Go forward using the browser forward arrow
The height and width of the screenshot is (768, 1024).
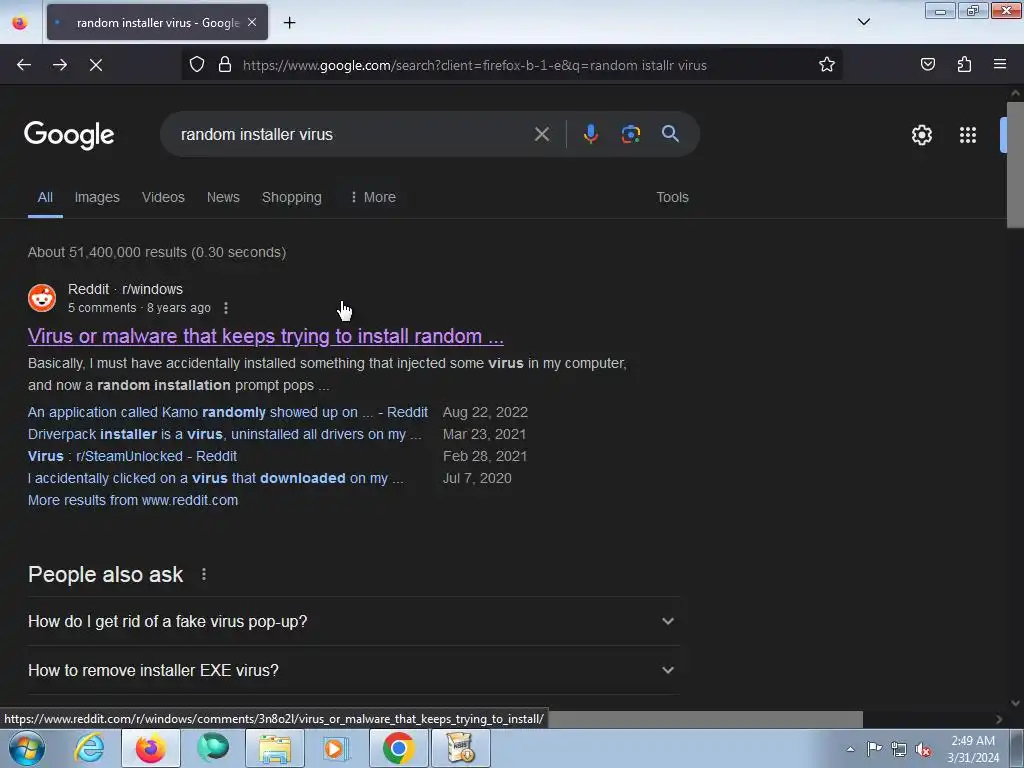(x=60, y=65)
